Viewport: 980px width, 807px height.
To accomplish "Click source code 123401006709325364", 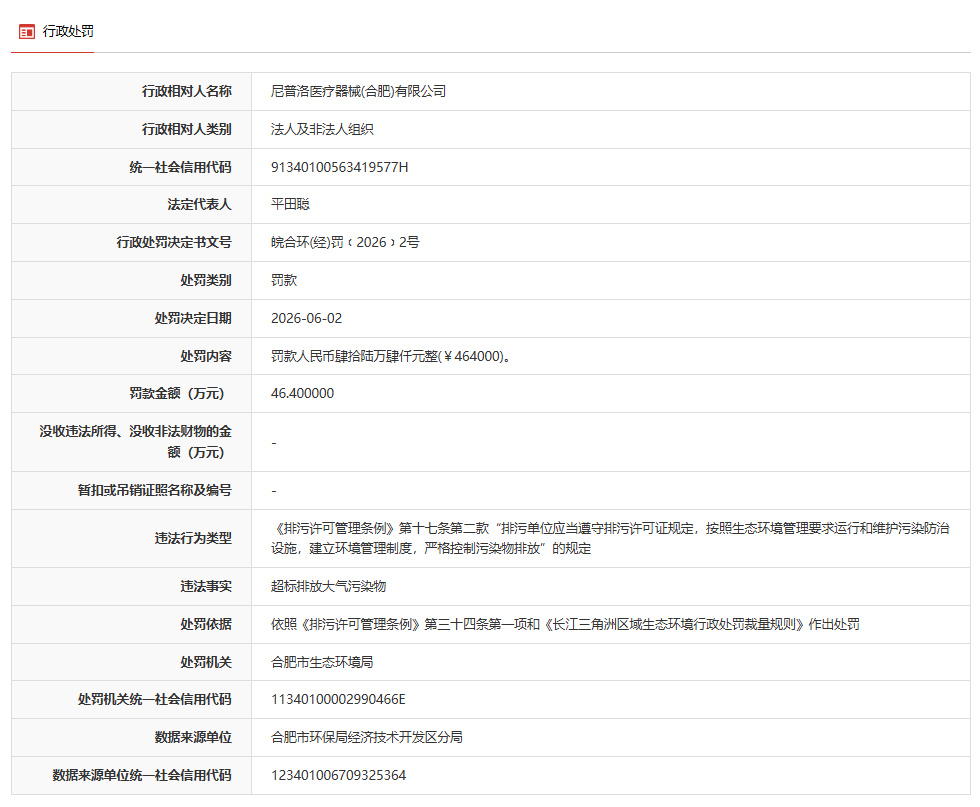I will pos(338,776).
